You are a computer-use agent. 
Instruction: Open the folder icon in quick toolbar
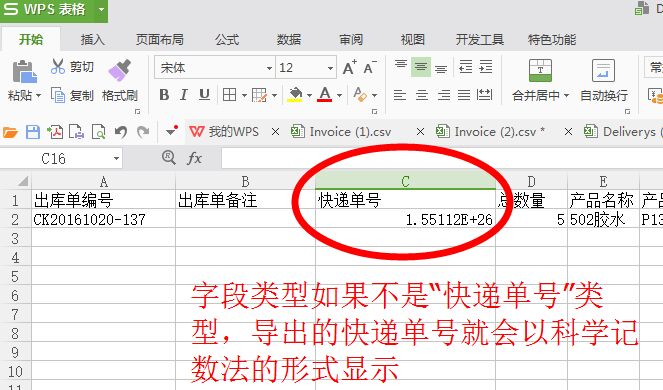coord(10,132)
